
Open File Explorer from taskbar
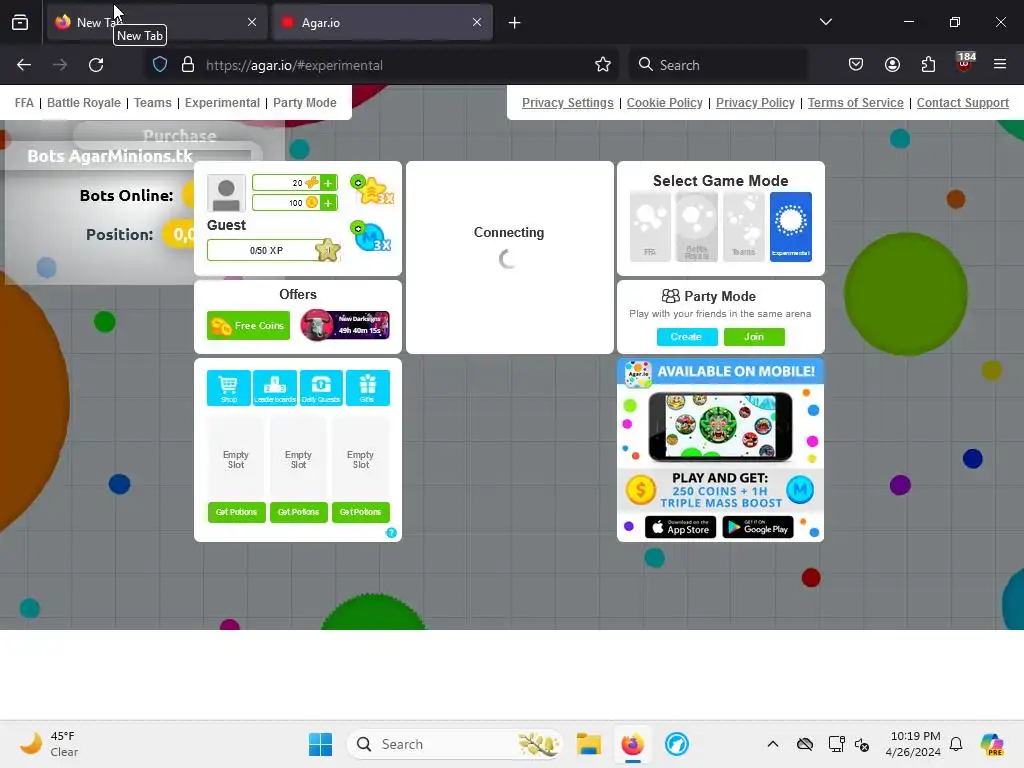588,744
